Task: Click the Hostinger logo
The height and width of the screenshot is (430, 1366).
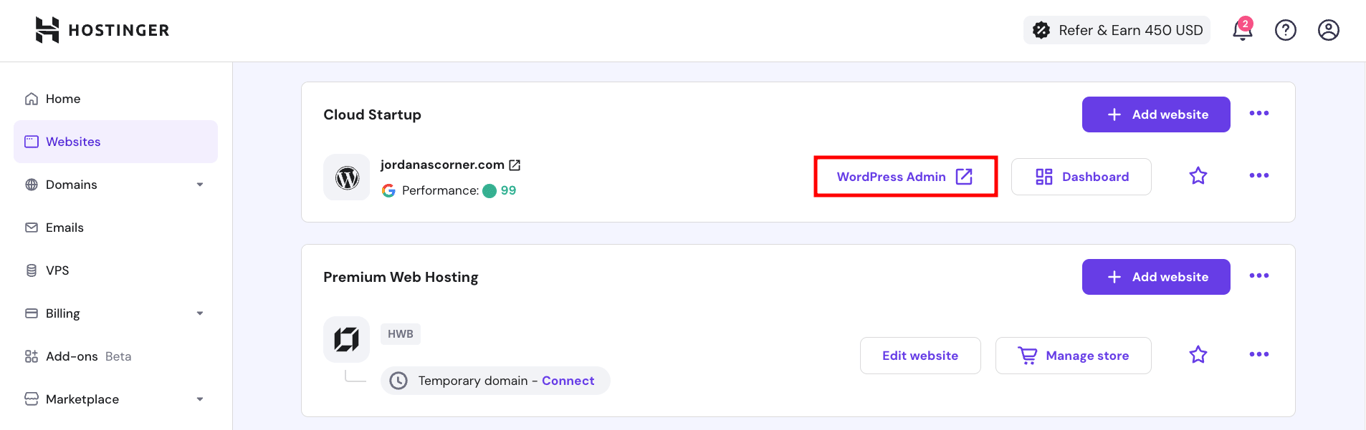Action: (102, 30)
